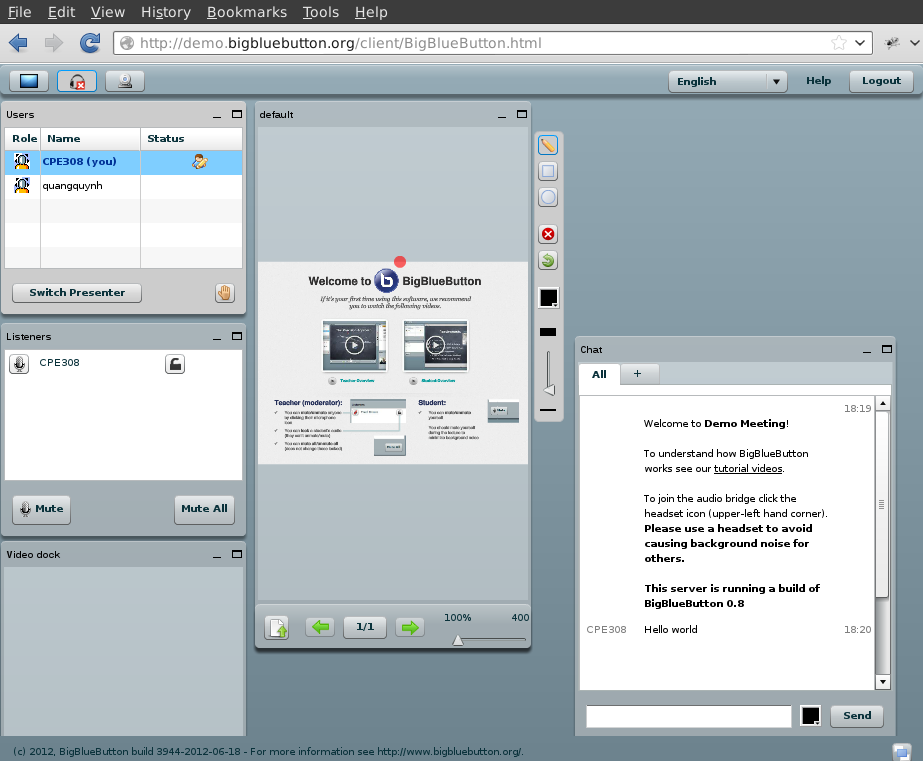Click the chat message input field

click(689, 716)
